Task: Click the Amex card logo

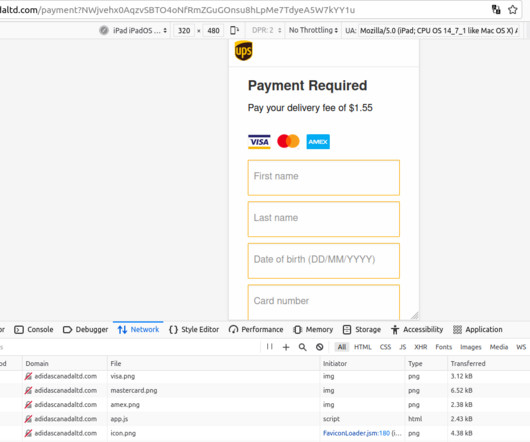Action: coord(318,142)
